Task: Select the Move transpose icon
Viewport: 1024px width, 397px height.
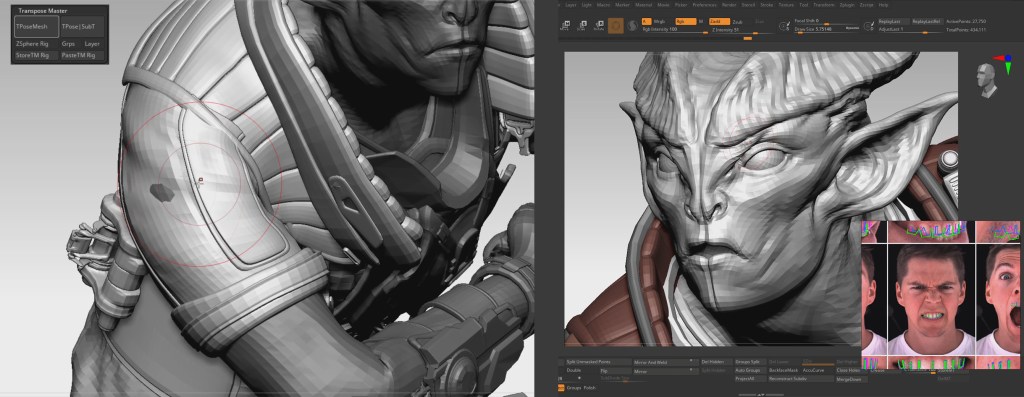Action: (x=566, y=26)
